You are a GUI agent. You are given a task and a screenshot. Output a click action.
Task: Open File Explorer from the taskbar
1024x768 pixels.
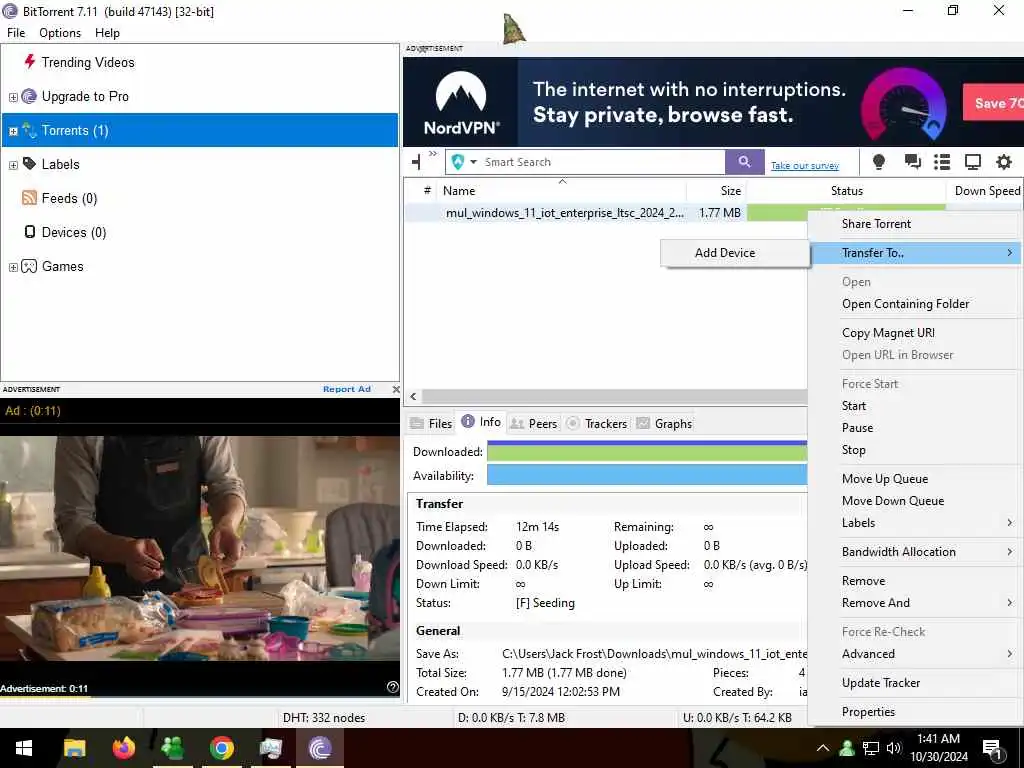(x=74, y=748)
